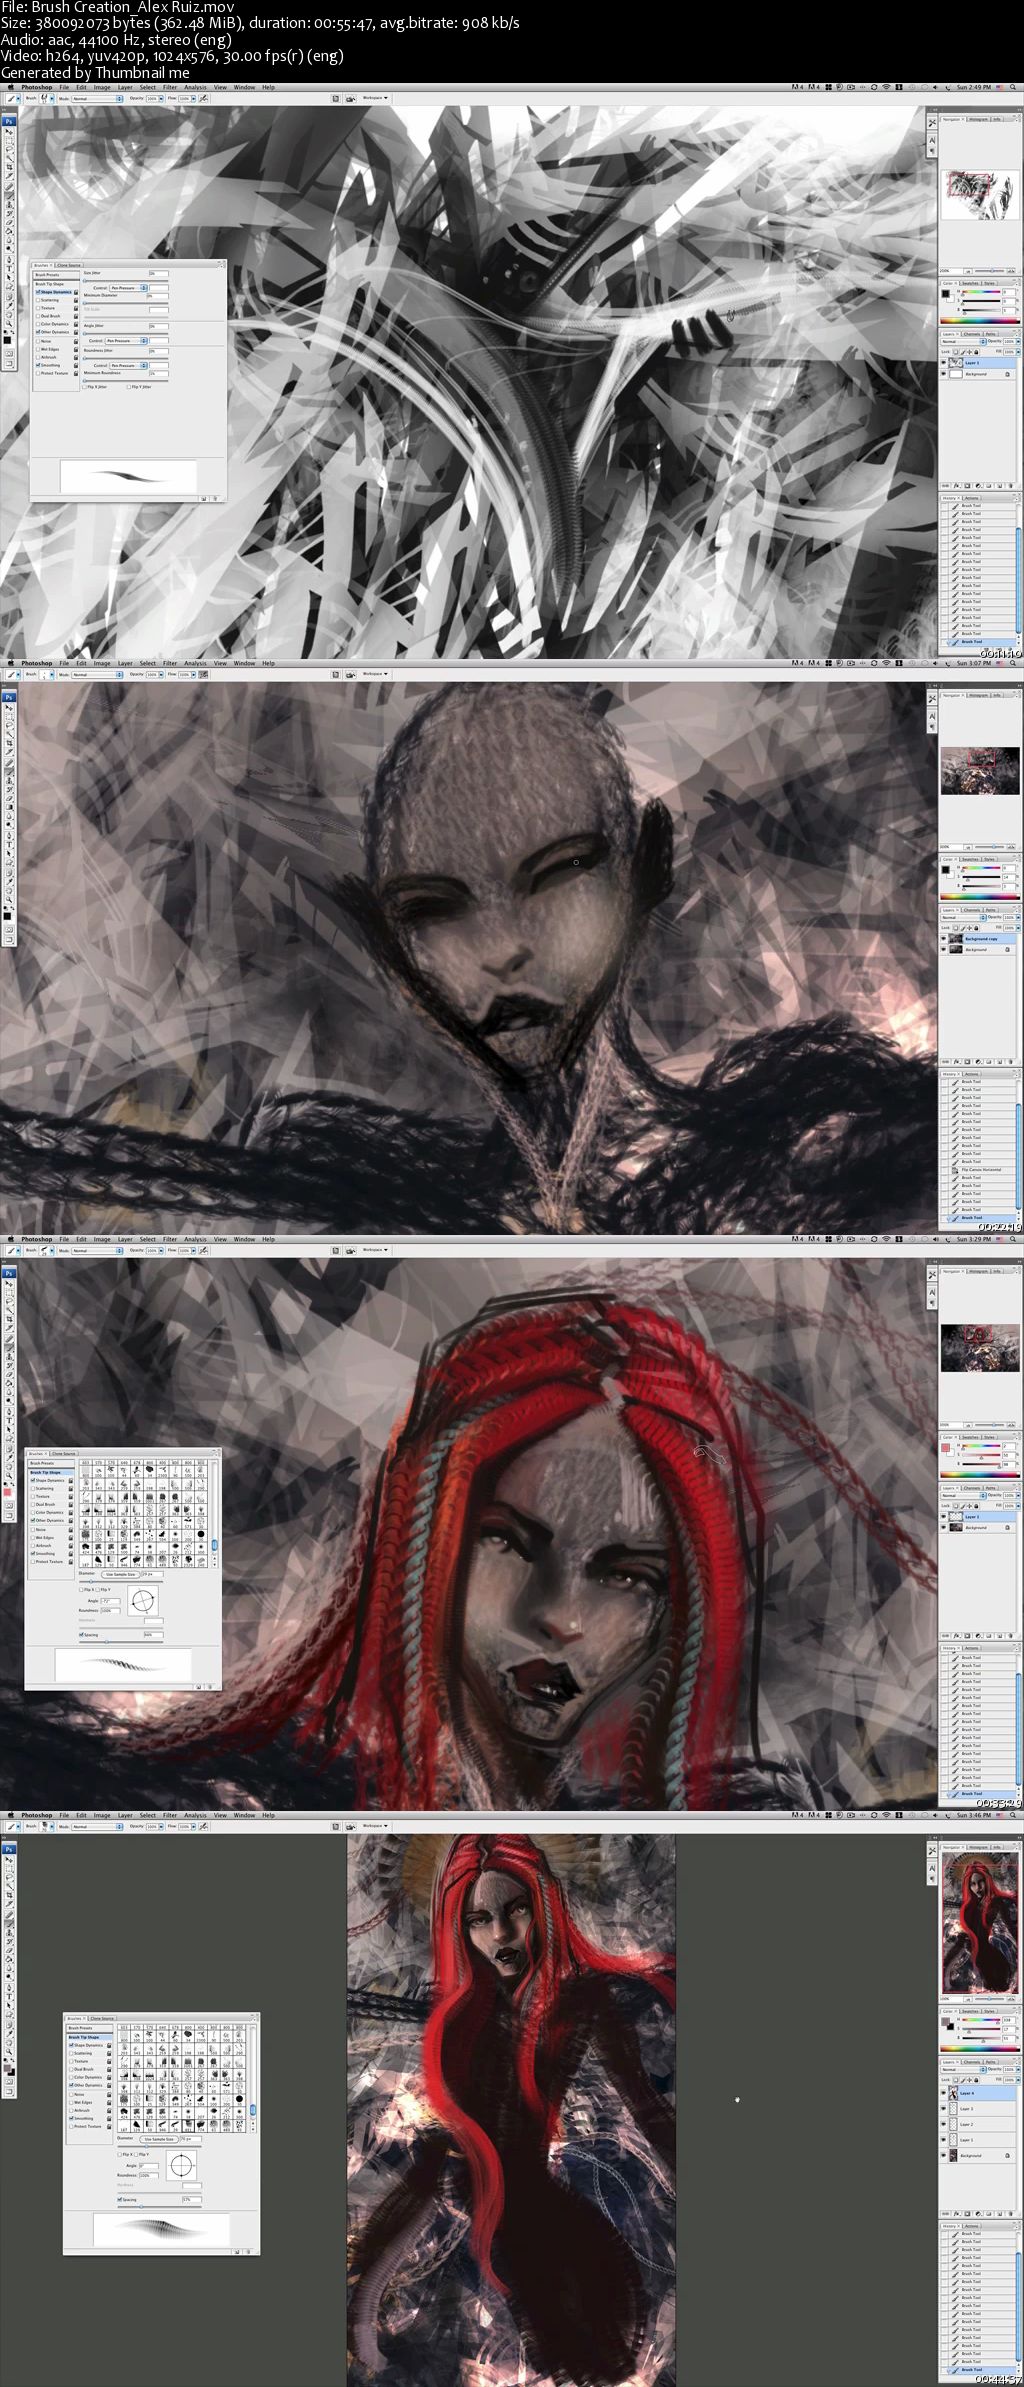Click foreground color swatch in 3:46 PM Color panel
The width and height of the screenshot is (1024, 2387).
pyautogui.click(x=945, y=2021)
